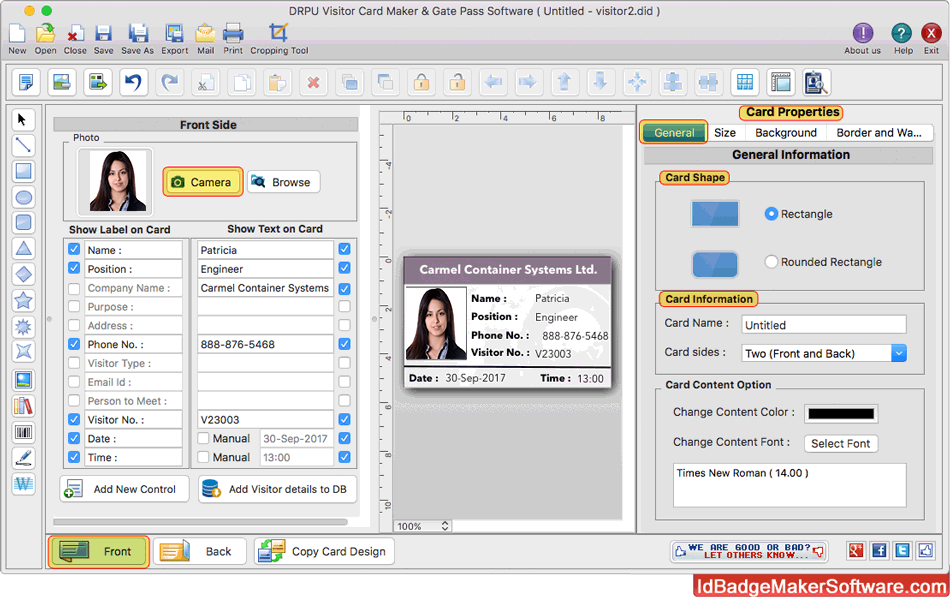Click Add Visitor details to DB

click(277, 489)
